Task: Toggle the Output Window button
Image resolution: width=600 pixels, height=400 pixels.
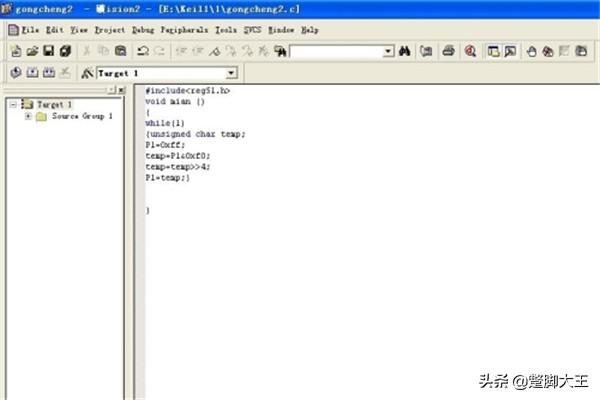Action: [510, 51]
